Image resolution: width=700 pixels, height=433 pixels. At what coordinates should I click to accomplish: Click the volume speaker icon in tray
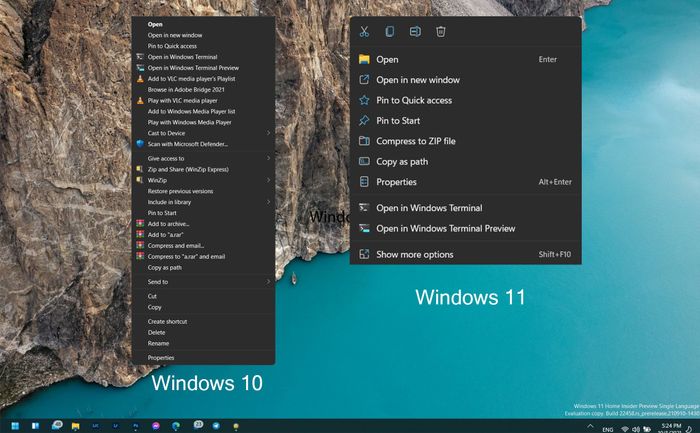coord(636,429)
